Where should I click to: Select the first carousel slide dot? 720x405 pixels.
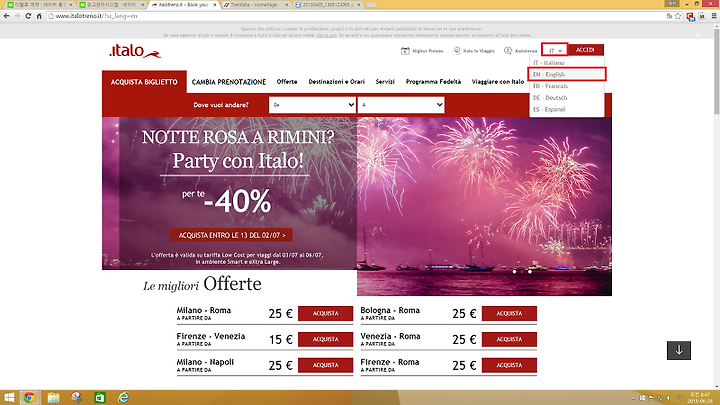(x=514, y=272)
